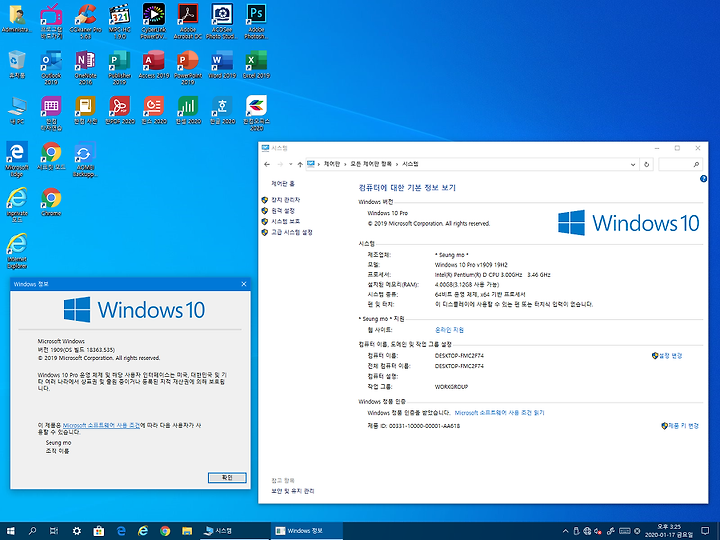Select 모든 제어판 항목 in the breadcrumb
The image size is (720, 540).
pyautogui.click(x=371, y=164)
